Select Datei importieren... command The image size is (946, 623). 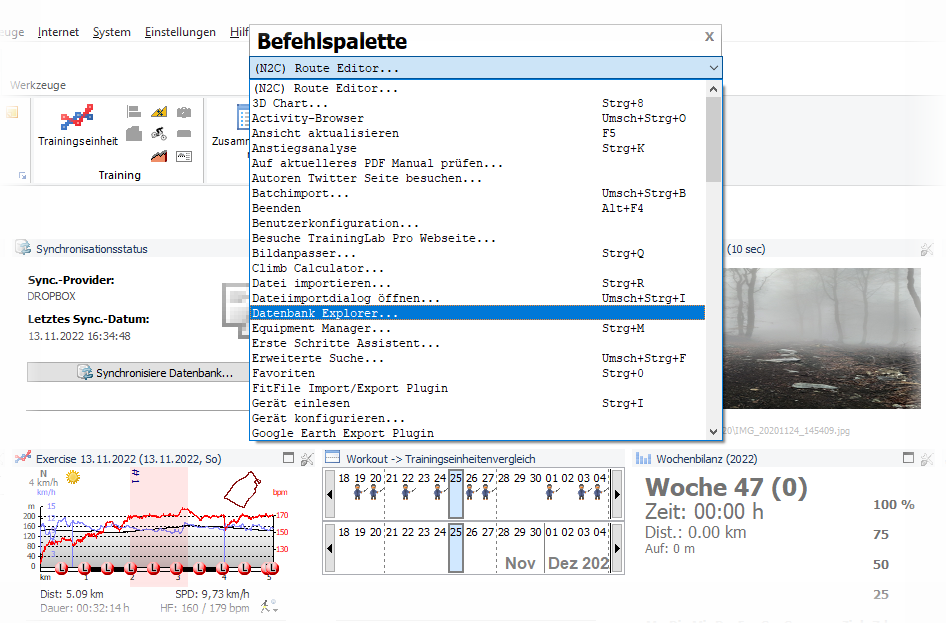click(x=477, y=283)
